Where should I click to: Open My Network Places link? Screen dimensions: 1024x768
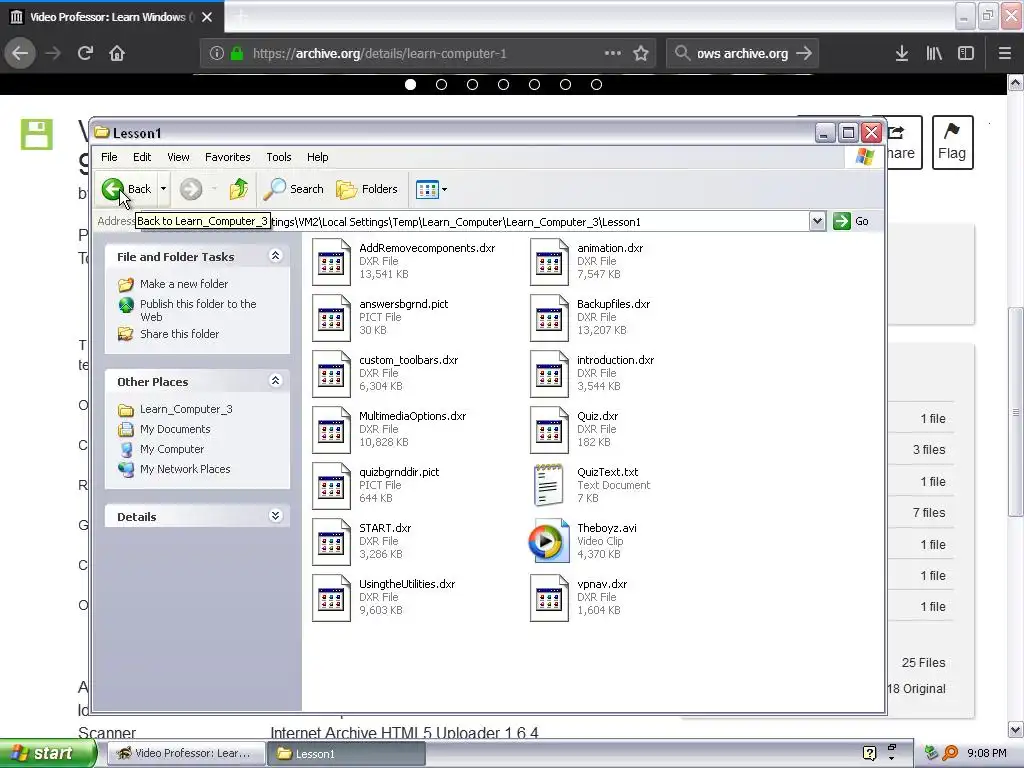click(x=185, y=469)
